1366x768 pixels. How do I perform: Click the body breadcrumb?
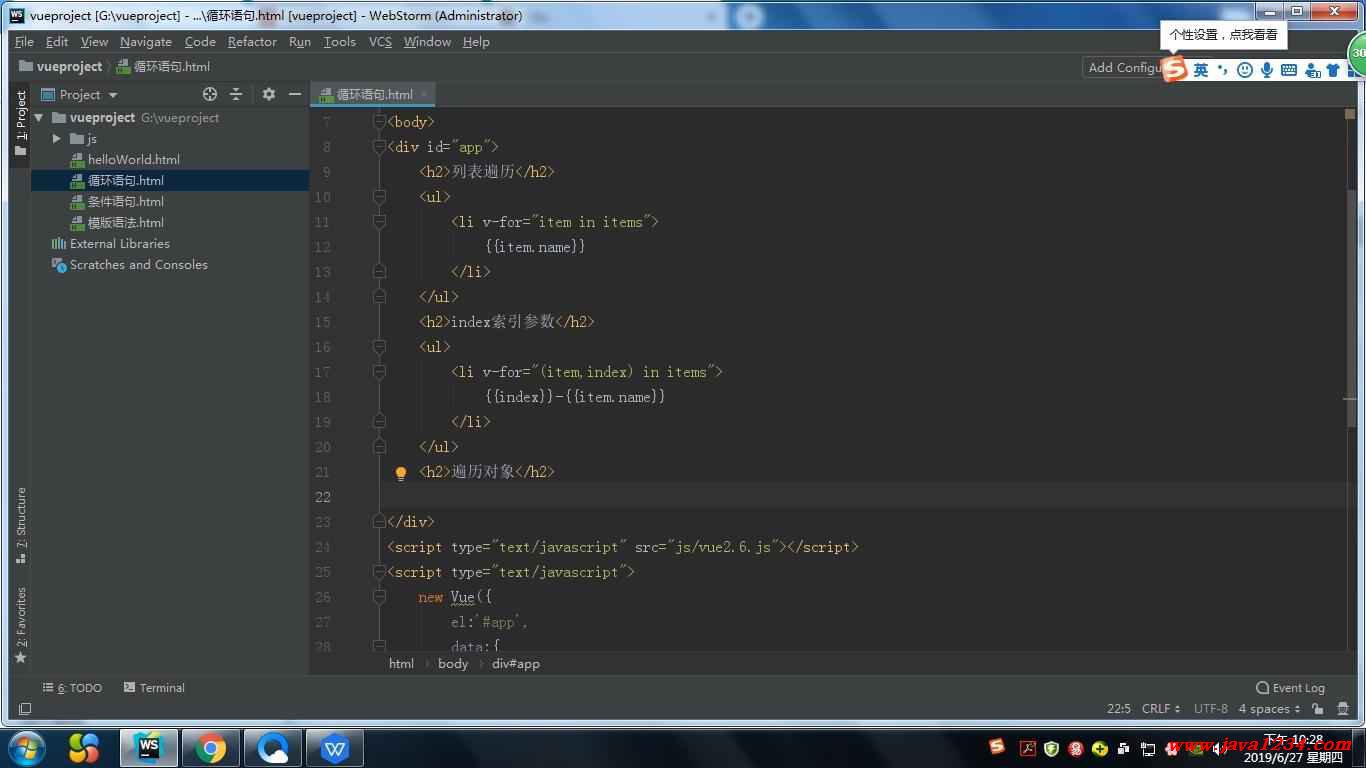pyautogui.click(x=453, y=664)
